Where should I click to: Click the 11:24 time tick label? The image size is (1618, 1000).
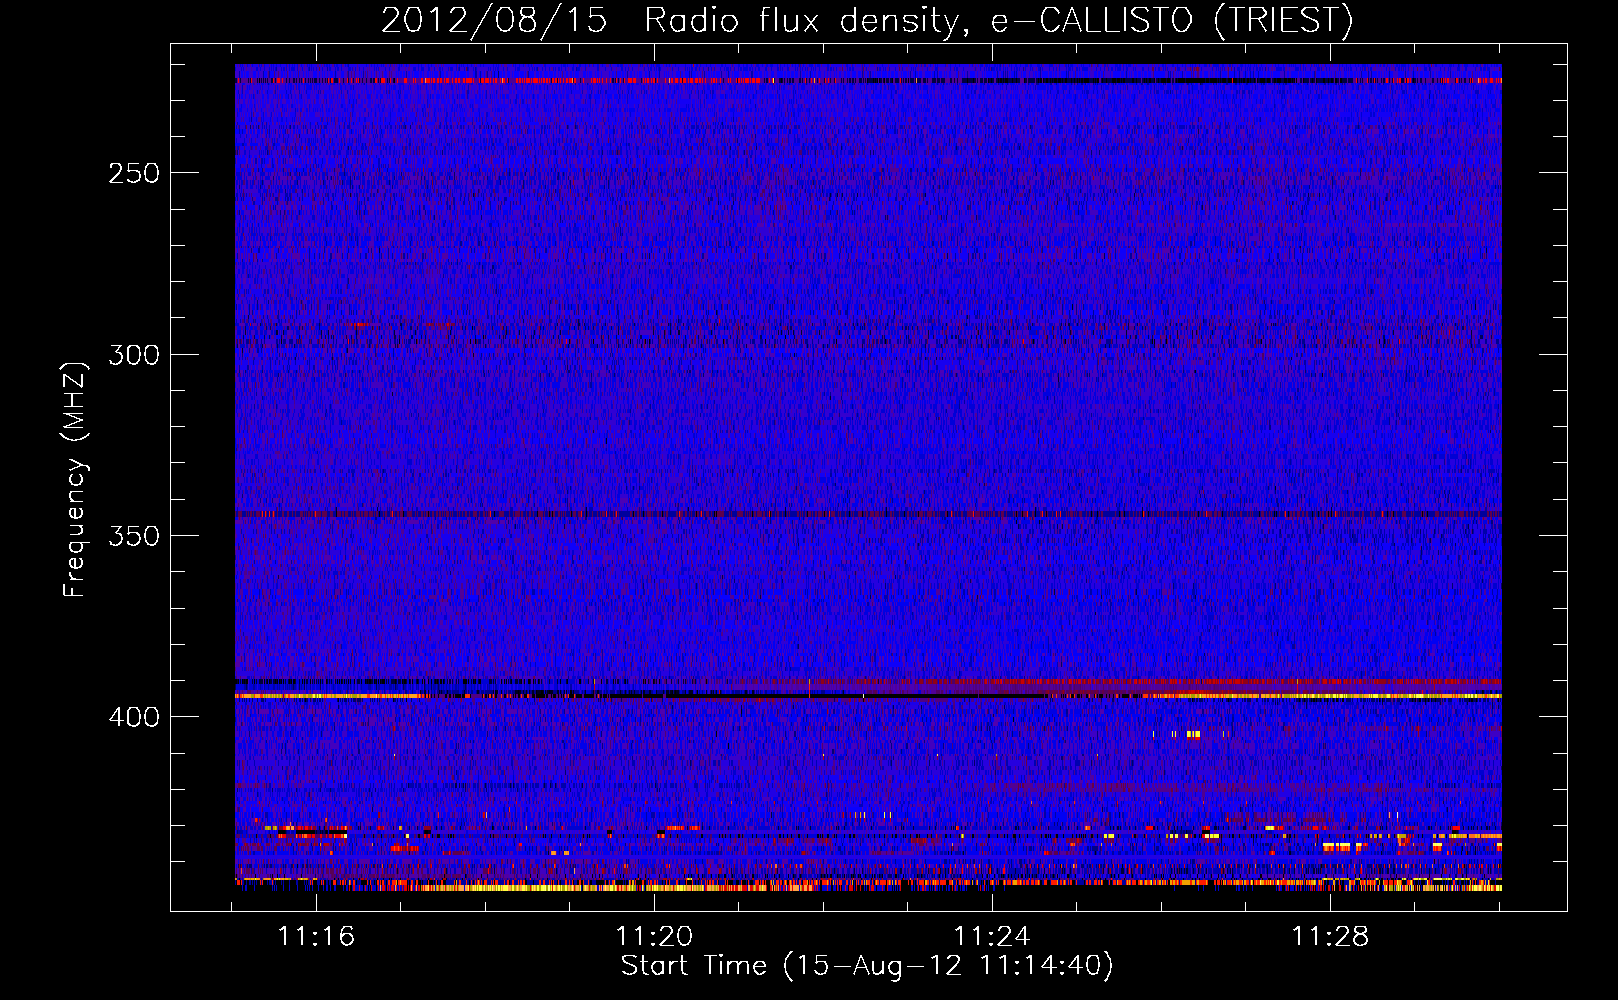992,937
